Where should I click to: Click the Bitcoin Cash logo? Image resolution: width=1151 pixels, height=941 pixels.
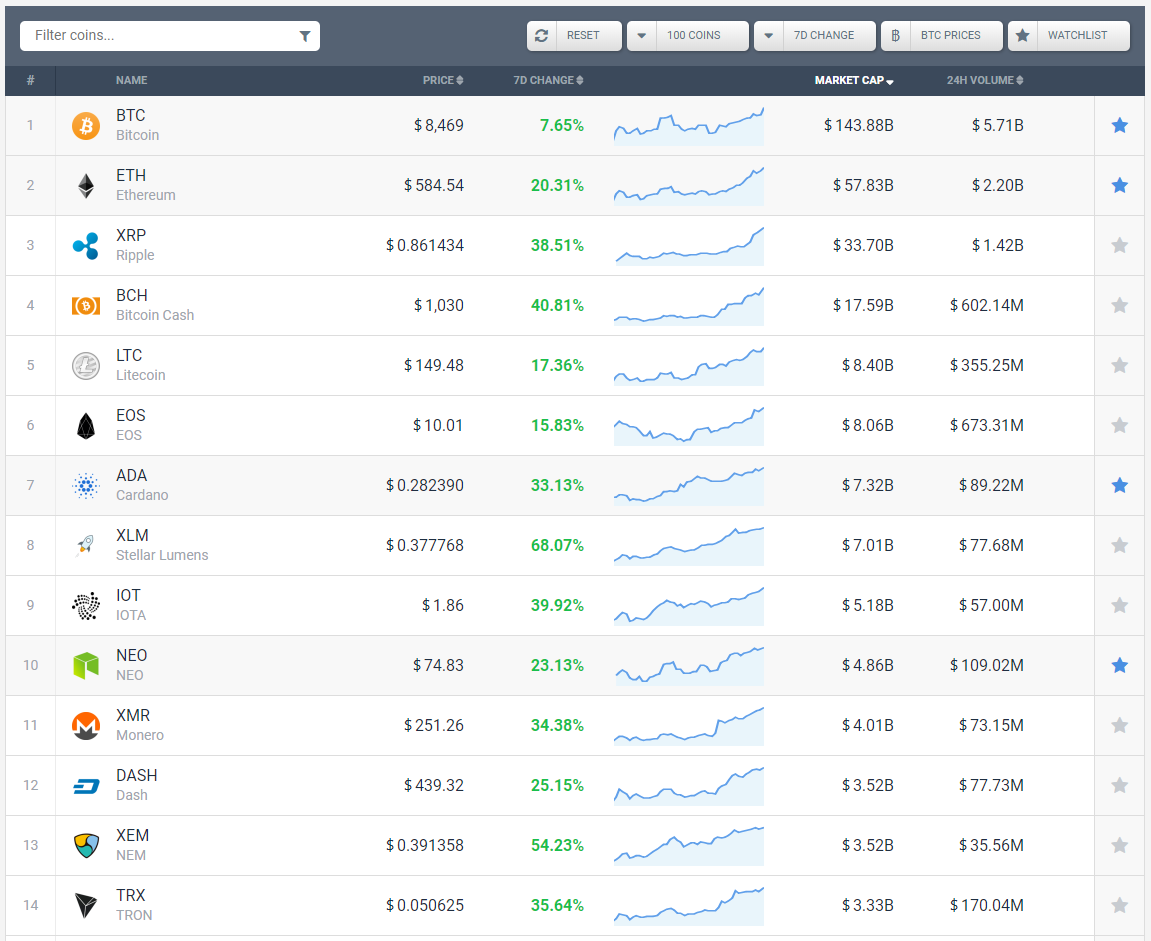86,305
